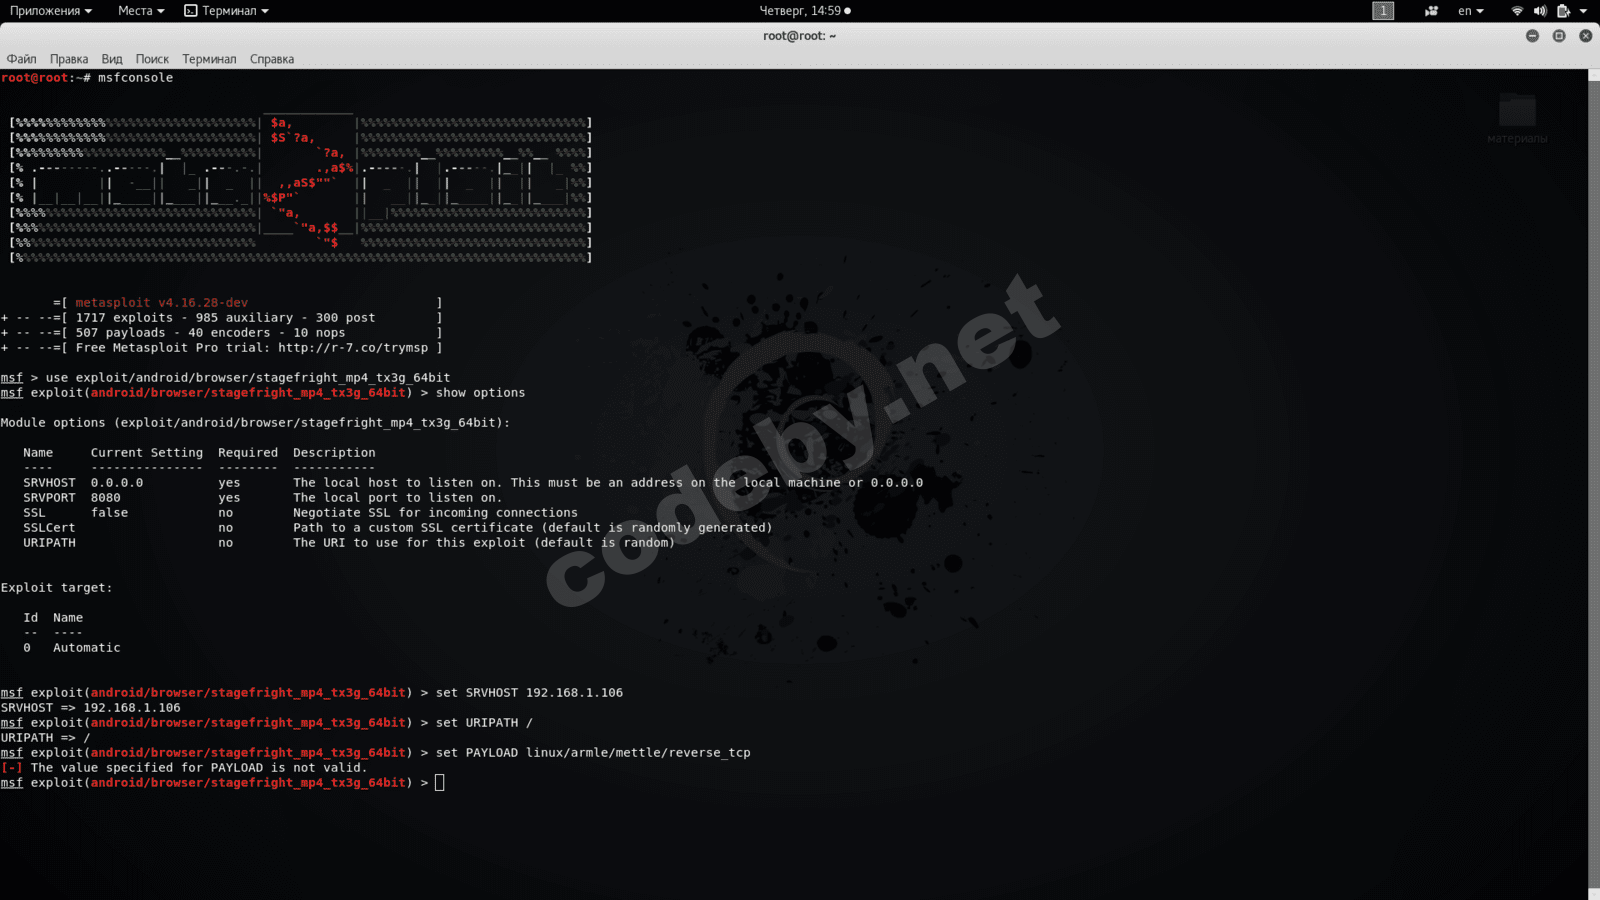Click the 0.0.0.0 current setting value
The image size is (1600, 900).
(117, 483)
